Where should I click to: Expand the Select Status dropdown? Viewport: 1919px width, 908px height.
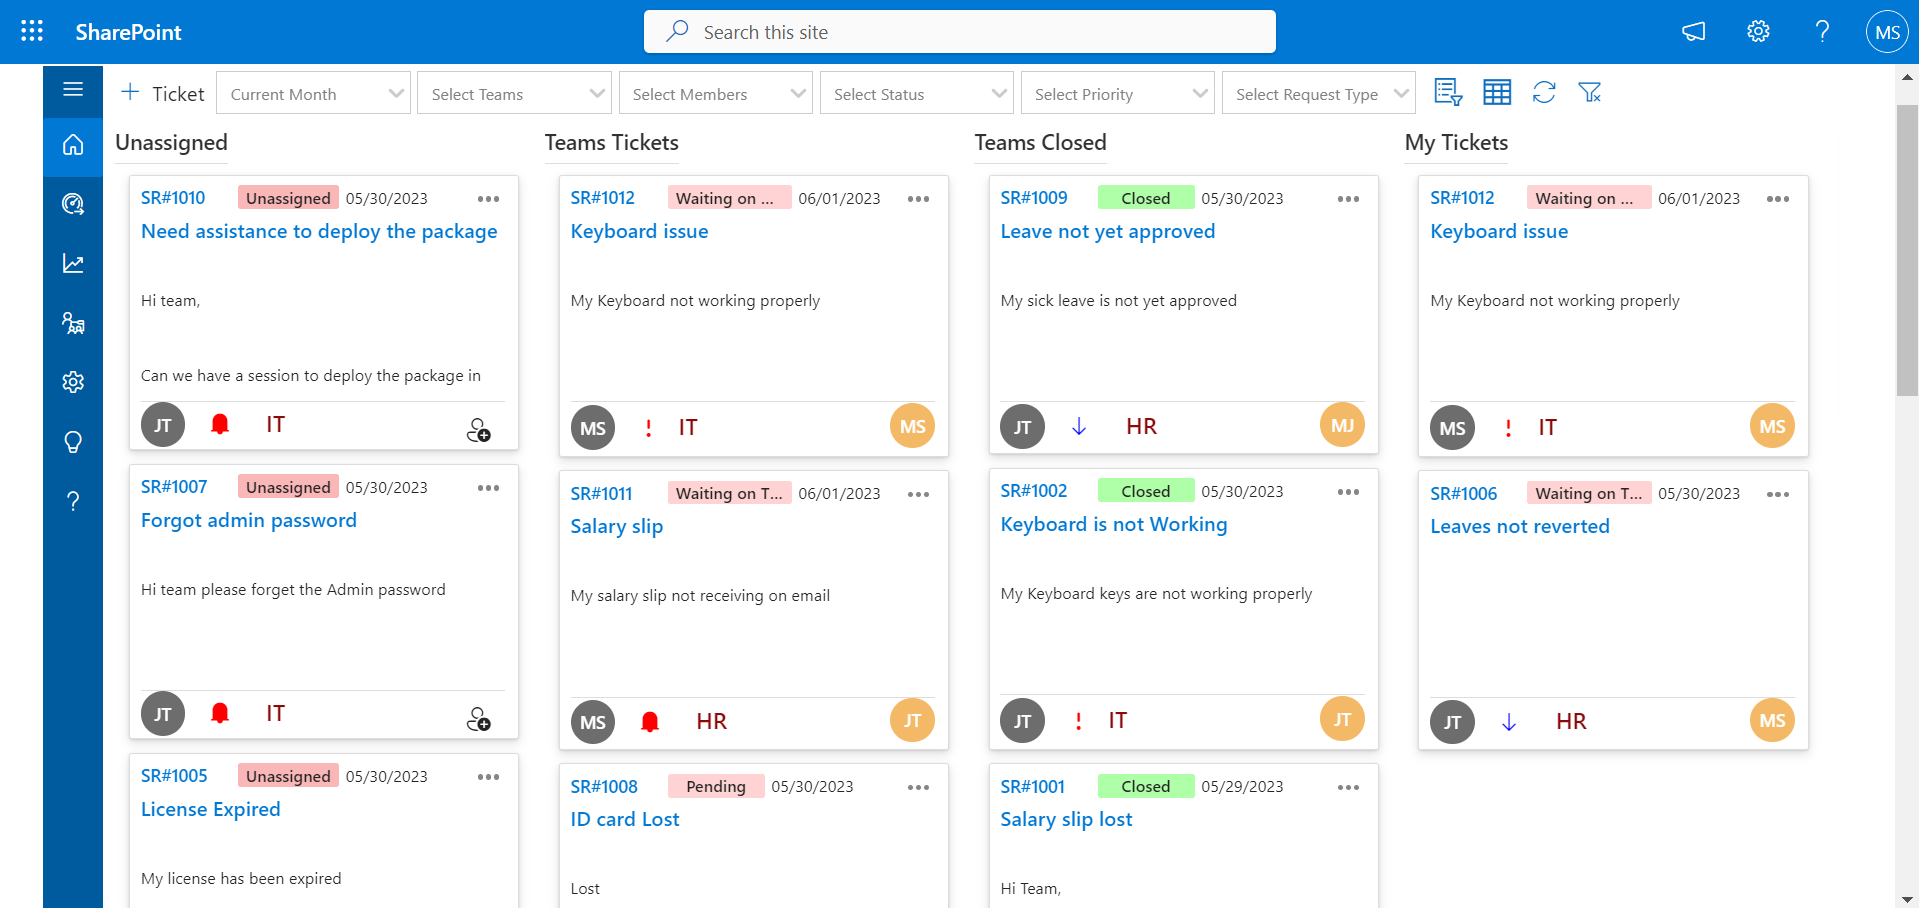[x=917, y=93]
